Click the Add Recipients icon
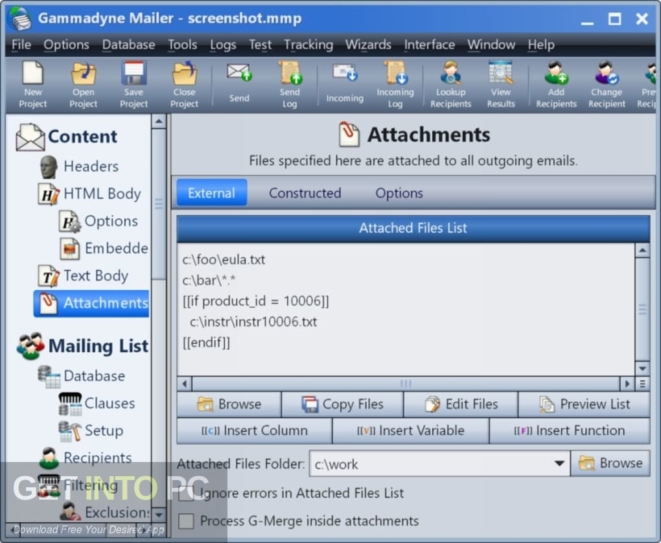This screenshot has width=661, height=543. (556, 73)
